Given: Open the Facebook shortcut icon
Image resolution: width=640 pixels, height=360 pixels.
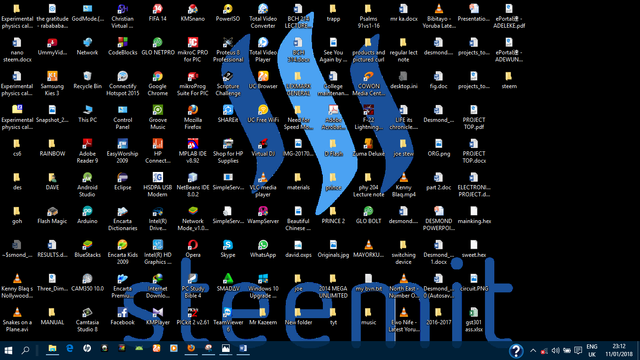Looking at the screenshot, I should tap(122, 316).
